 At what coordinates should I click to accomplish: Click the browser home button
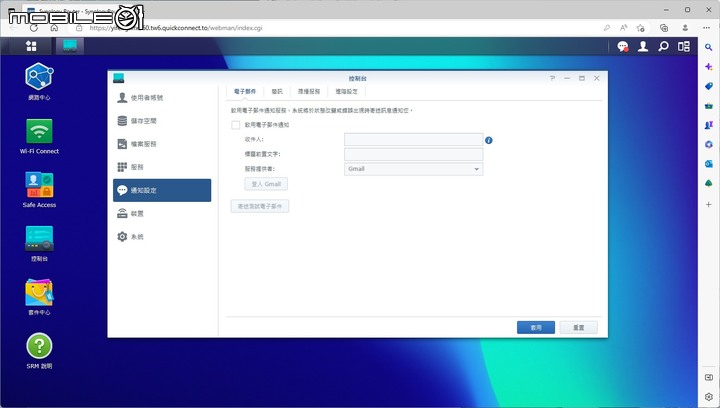point(54,28)
